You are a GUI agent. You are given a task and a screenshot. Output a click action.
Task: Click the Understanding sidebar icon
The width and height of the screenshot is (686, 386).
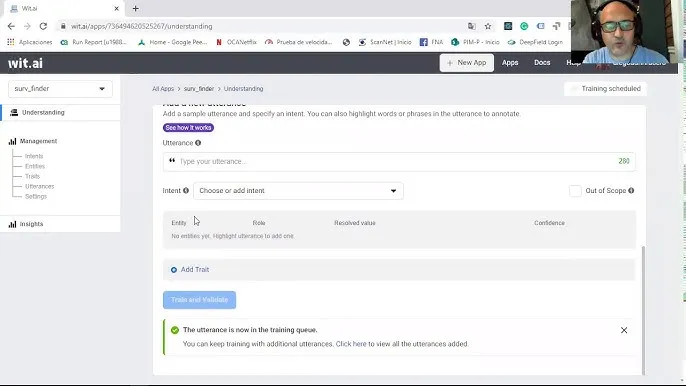[14, 112]
